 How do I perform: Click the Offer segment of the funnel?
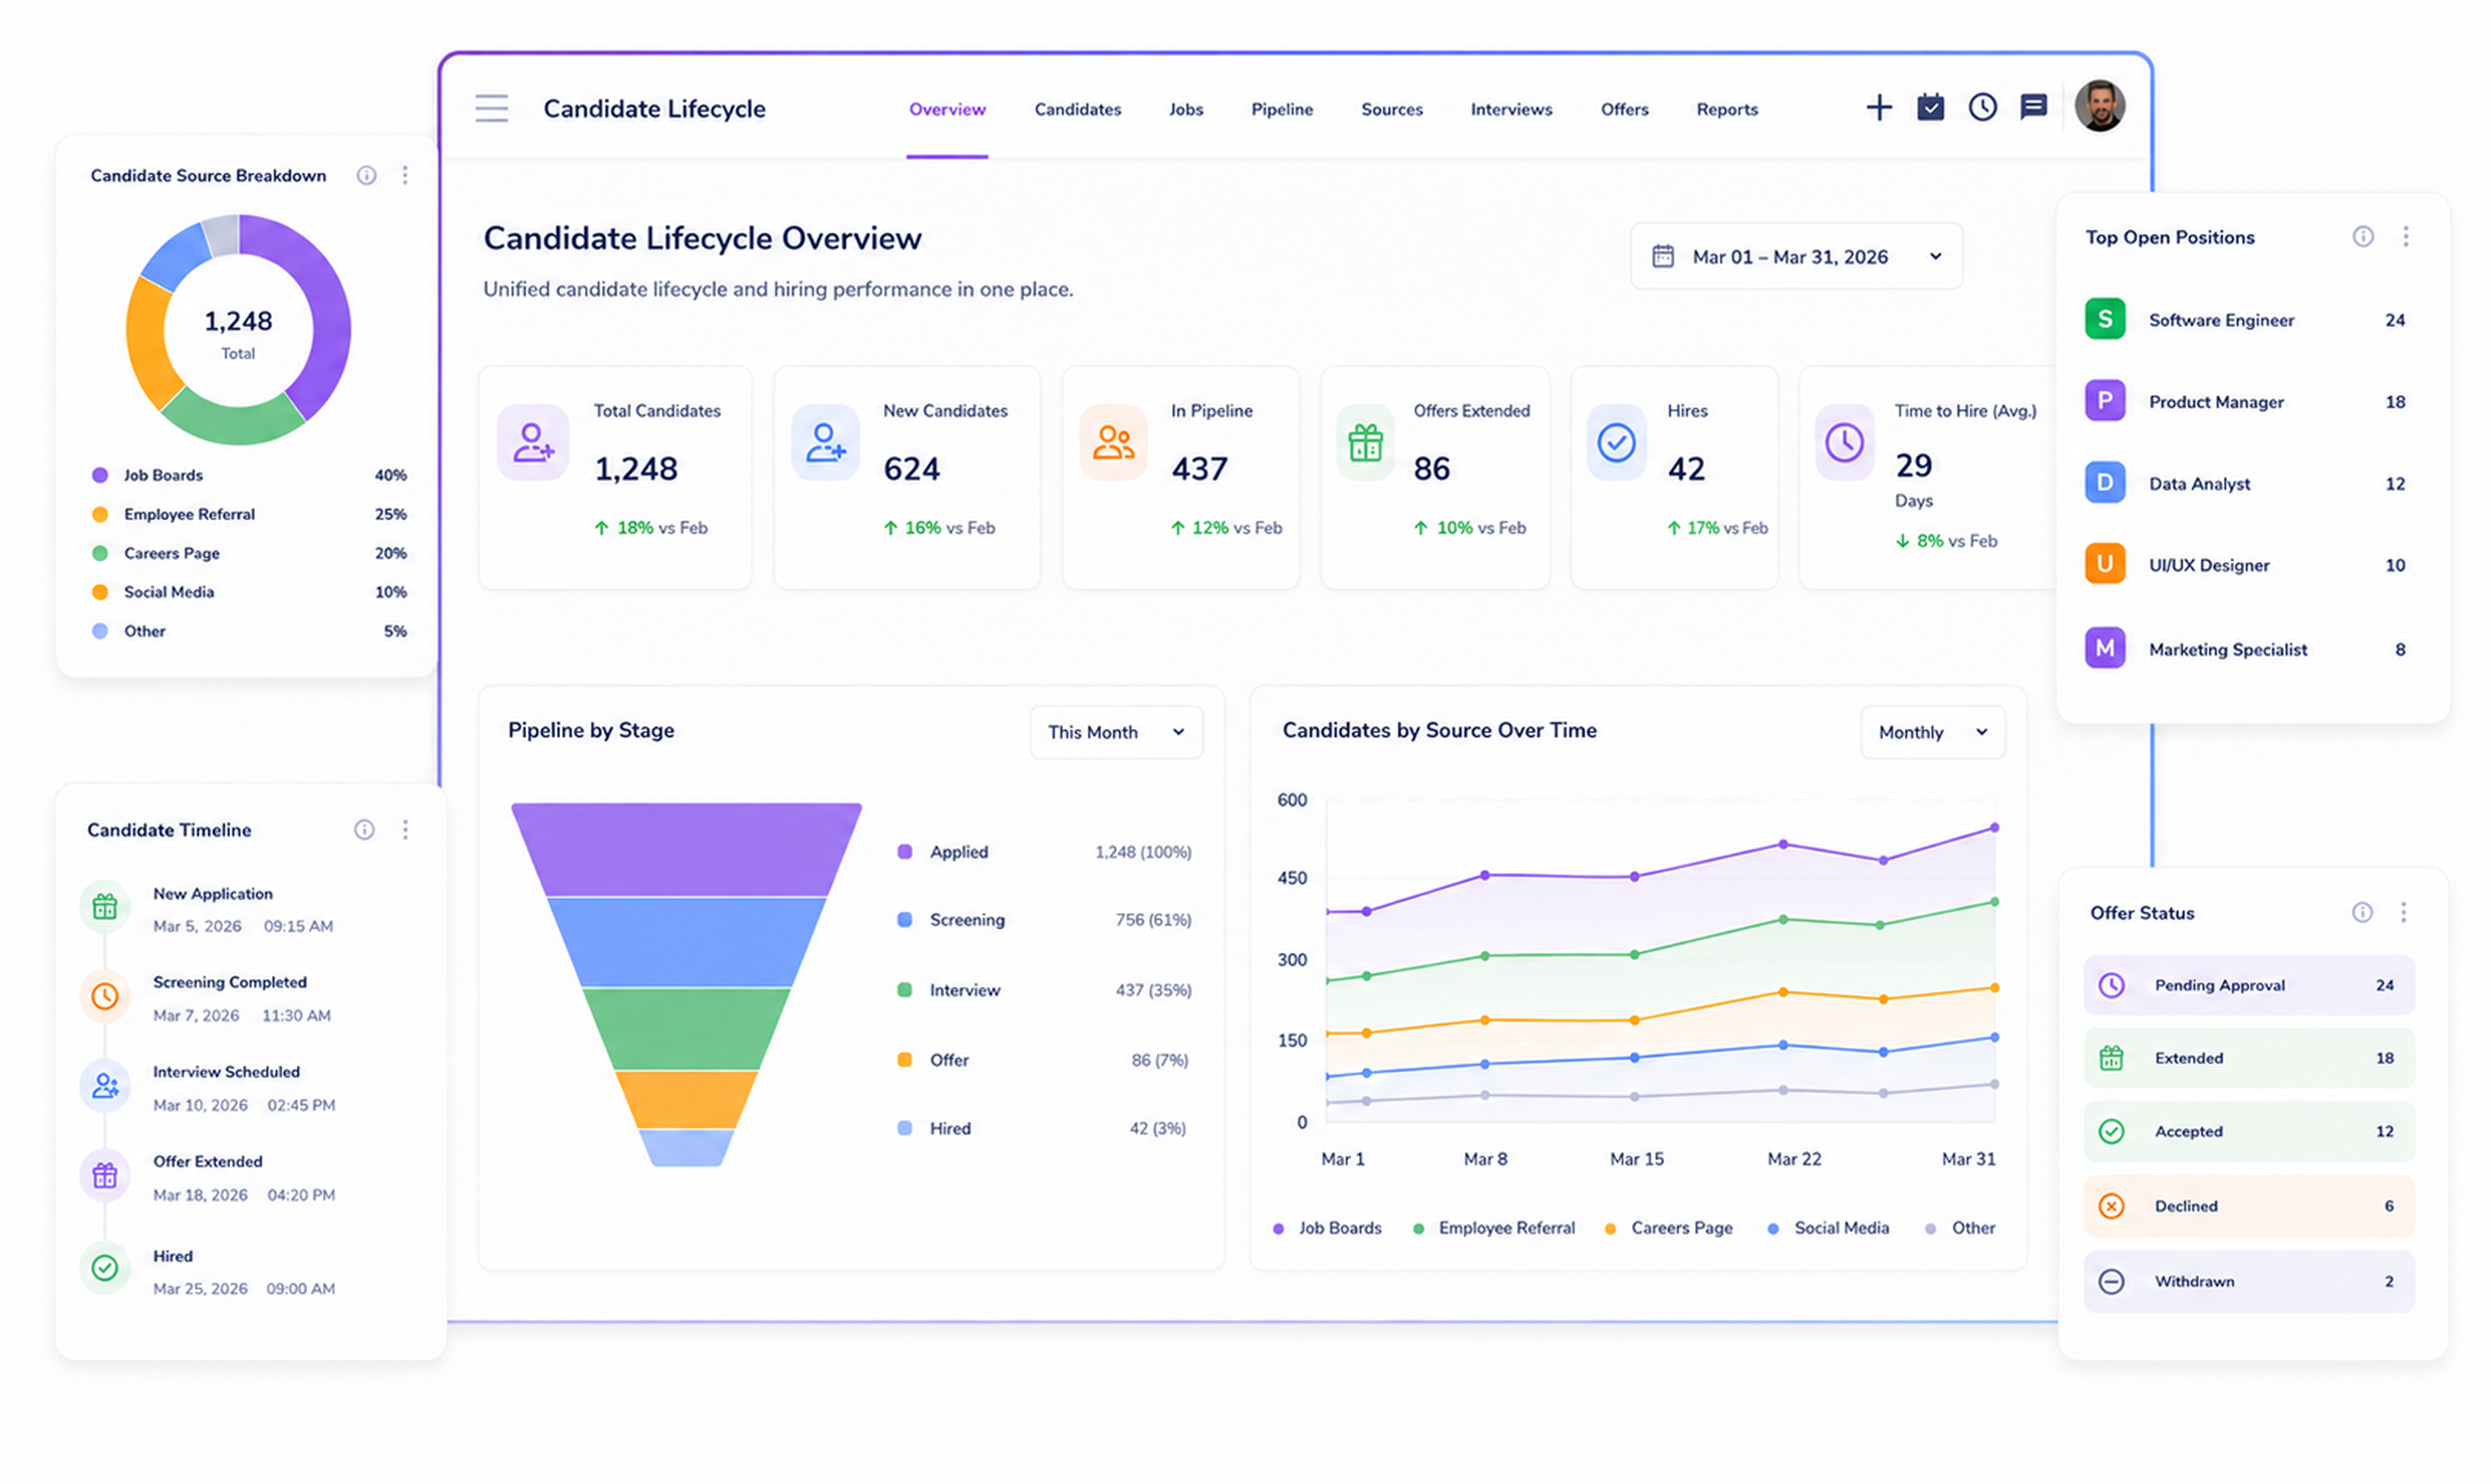686,1100
